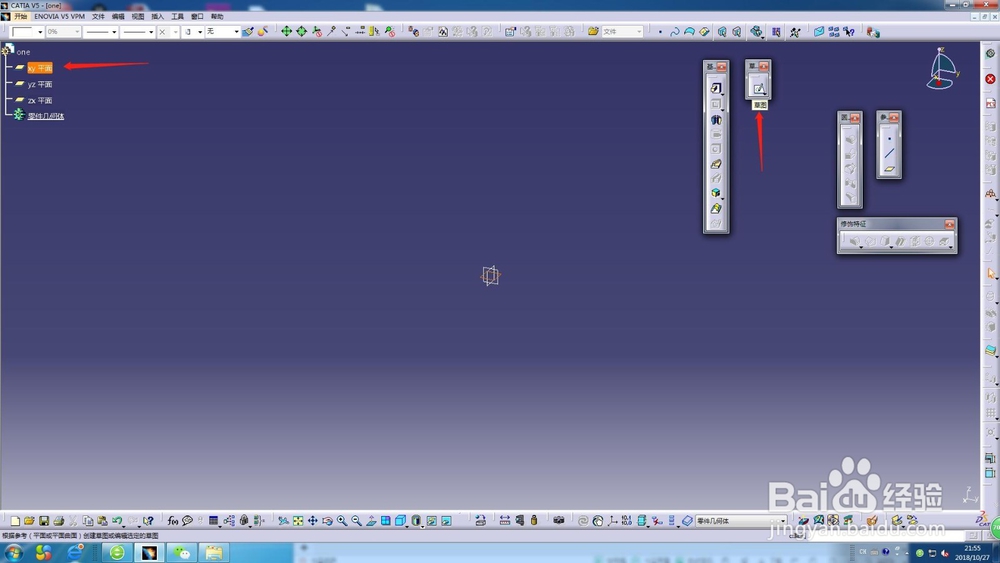1000x563 pixels.
Task: Open the 无 layer dropdown
Action: click(x=222, y=32)
